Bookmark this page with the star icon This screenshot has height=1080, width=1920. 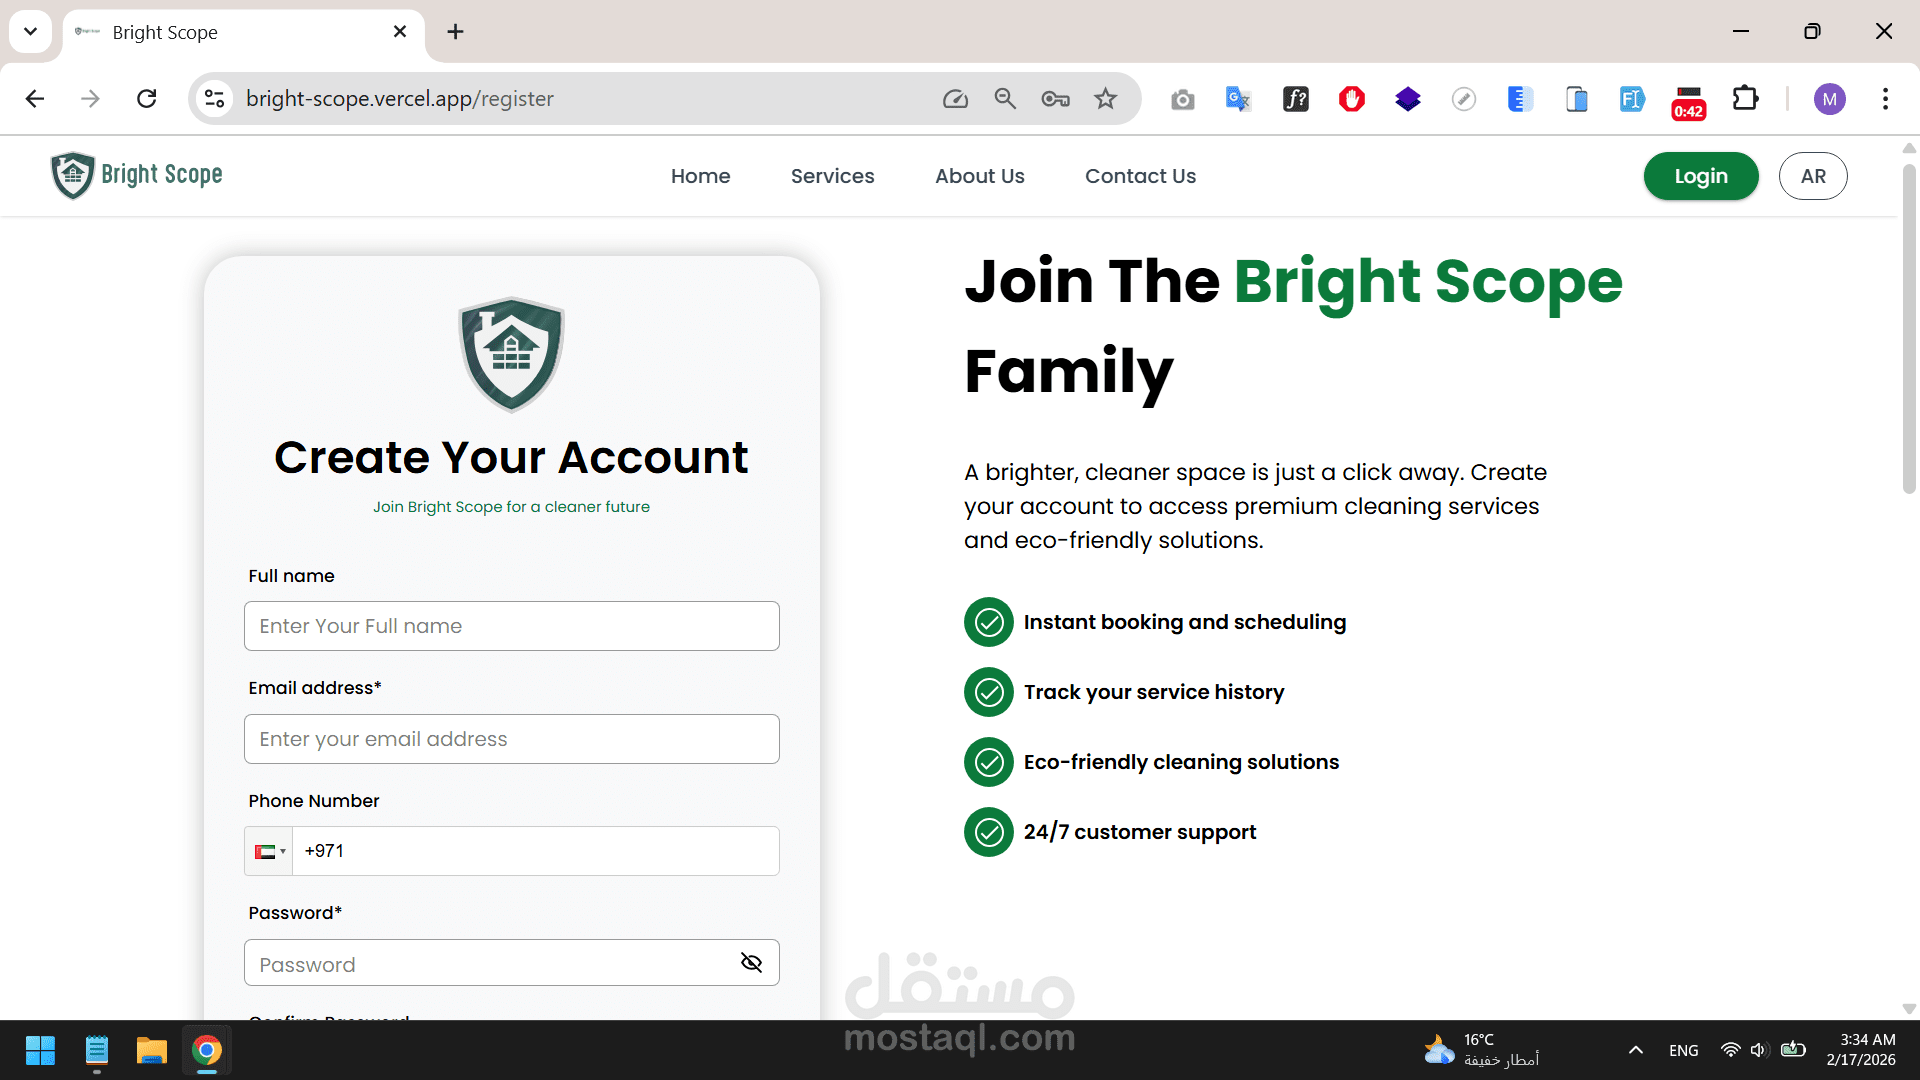tap(1105, 99)
